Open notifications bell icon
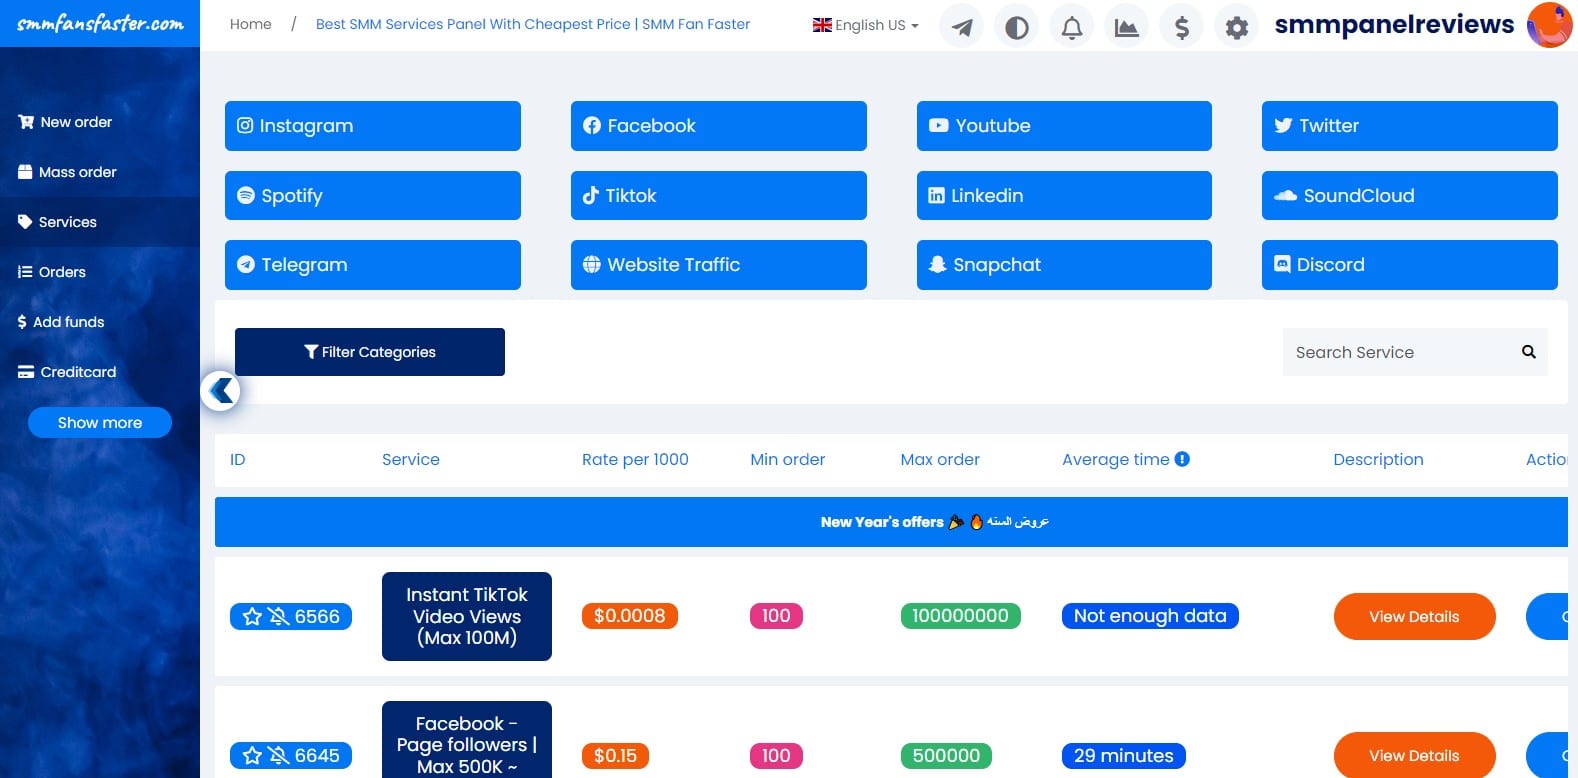 click(x=1071, y=27)
